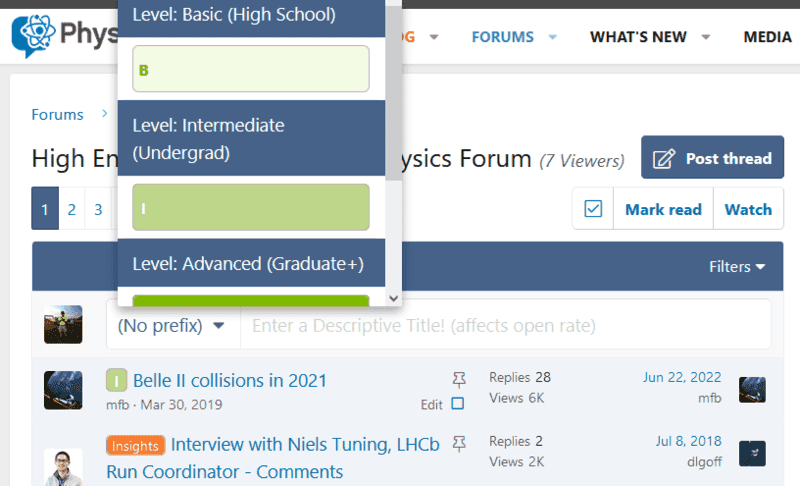Click the Insights orange badge

pos(135,445)
